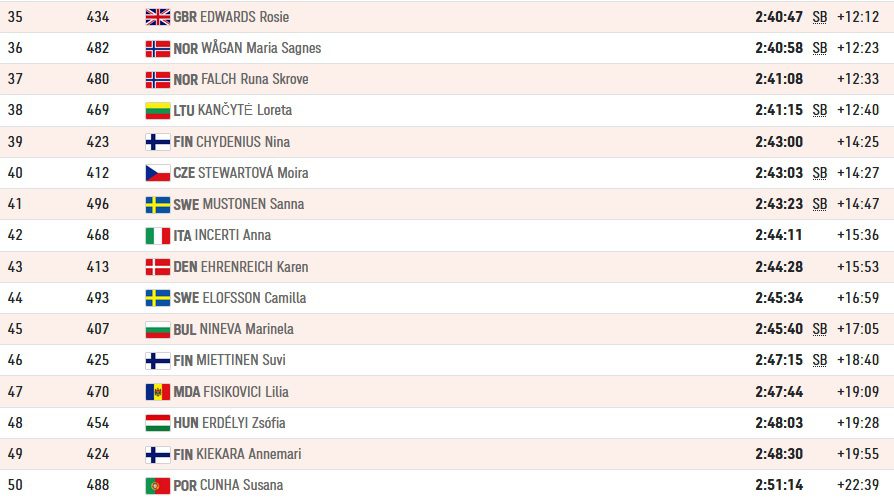Open athlete name FALCH Runa Skrove

[x=255, y=79]
